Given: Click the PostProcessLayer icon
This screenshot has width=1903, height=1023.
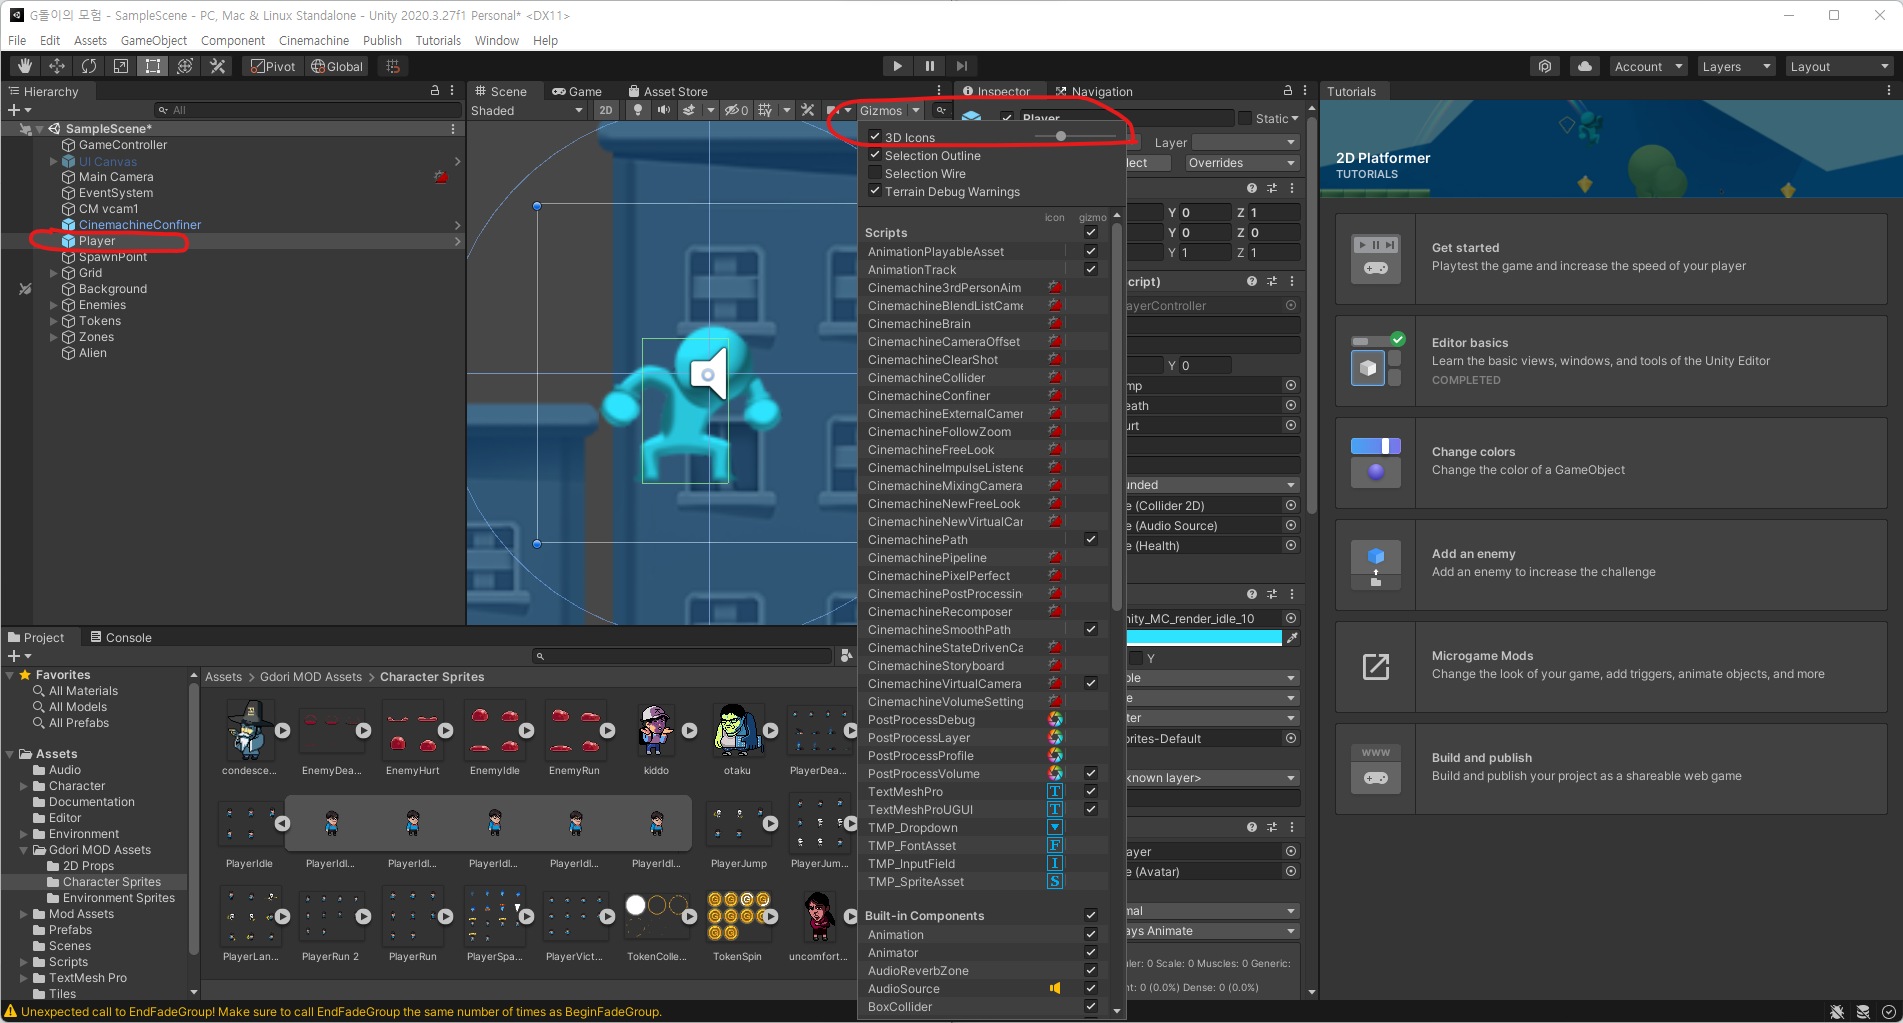Looking at the screenshot, I should click(x=1055, y=737).
